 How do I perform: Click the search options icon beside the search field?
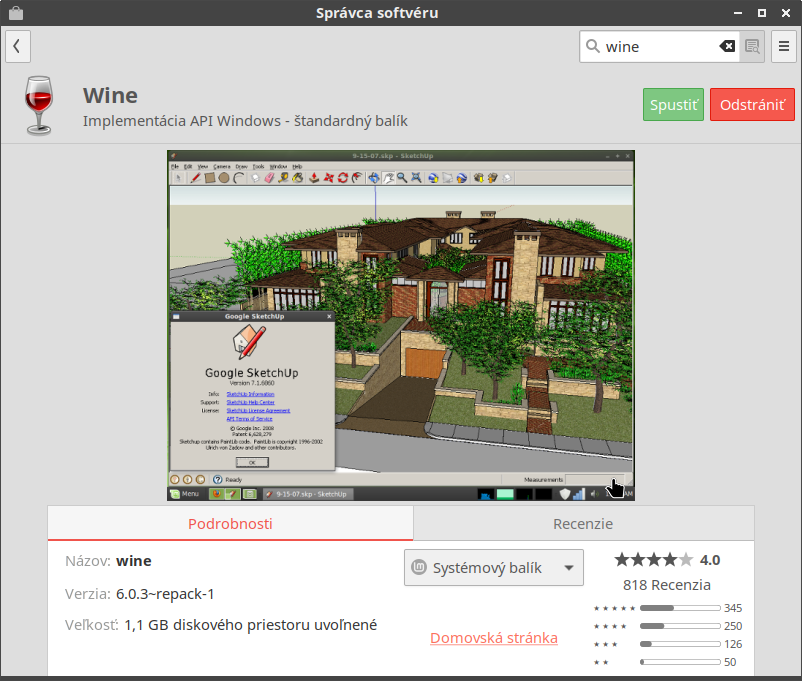[752, 46]
